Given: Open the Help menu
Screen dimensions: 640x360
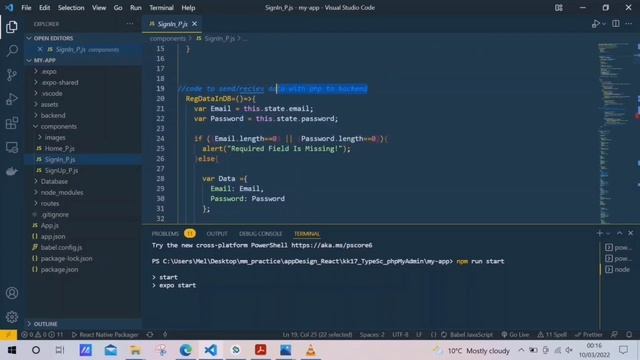Looking at the screenshot, I should pyautogui.click(x=188, y=8).
